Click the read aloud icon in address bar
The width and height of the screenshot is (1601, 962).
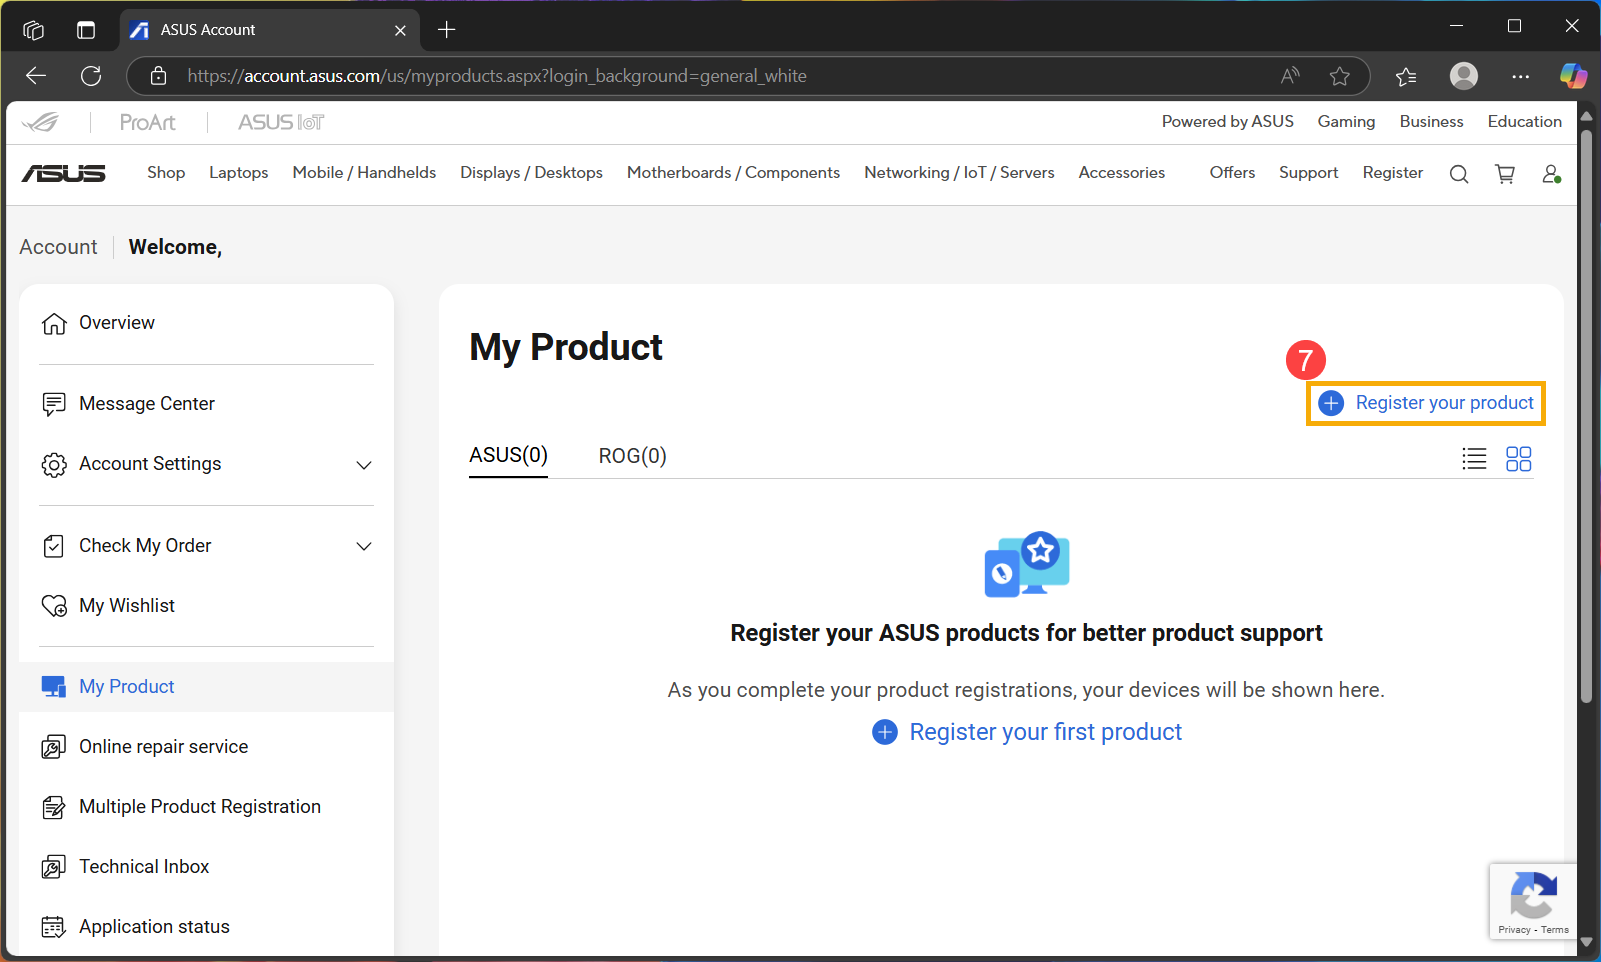[x=1290, y=76]
